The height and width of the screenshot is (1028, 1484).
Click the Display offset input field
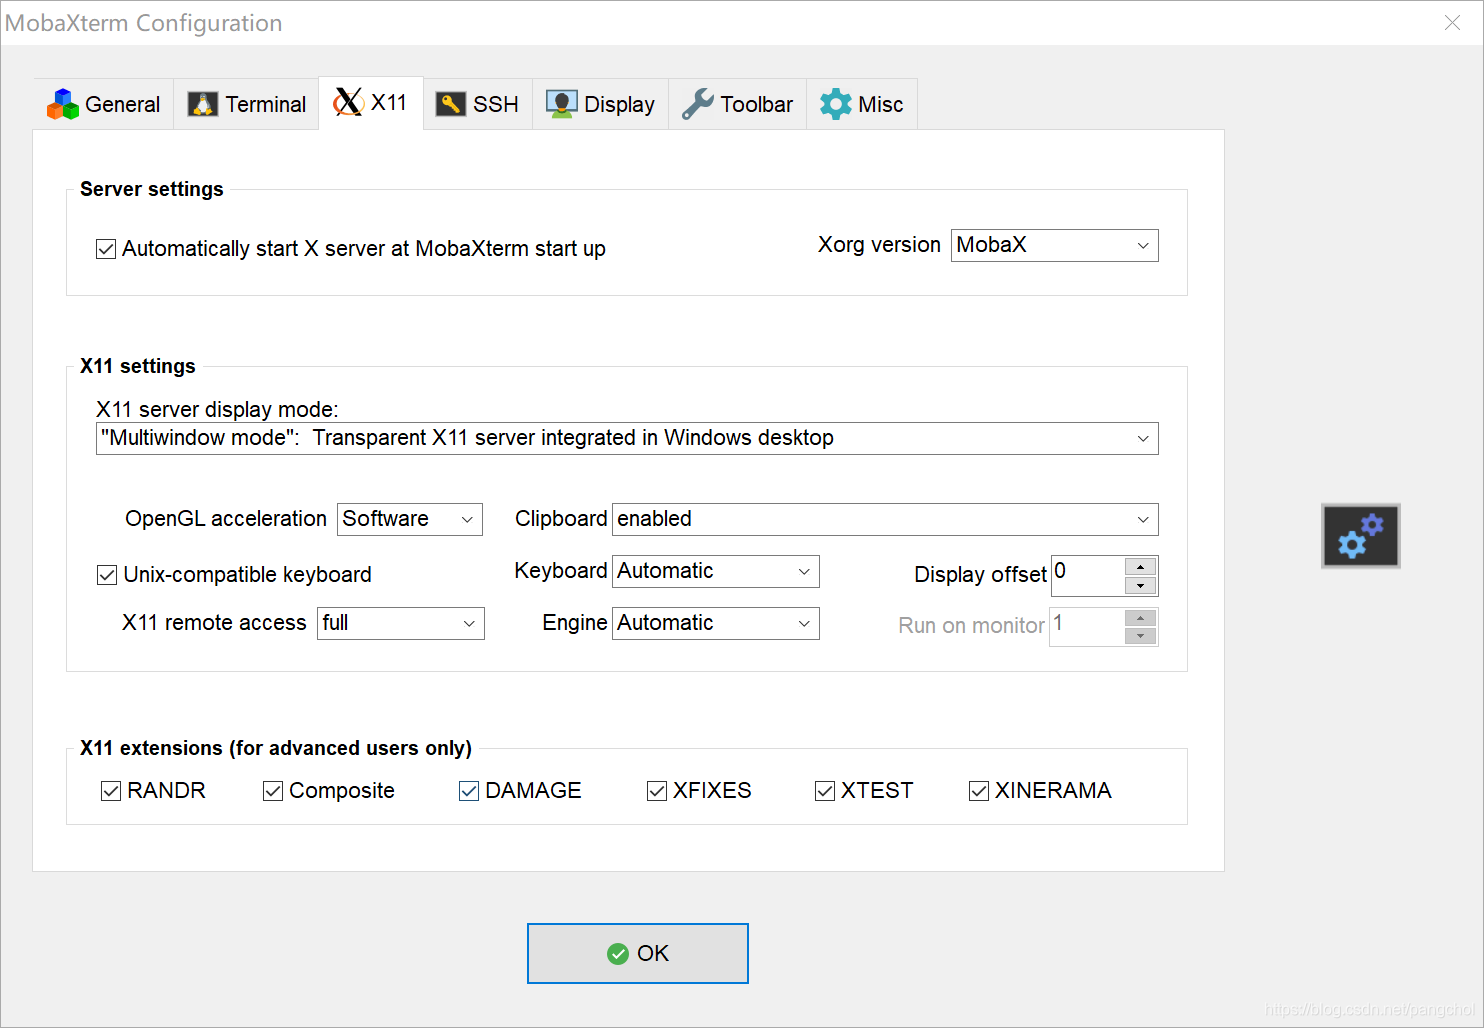1088,576
